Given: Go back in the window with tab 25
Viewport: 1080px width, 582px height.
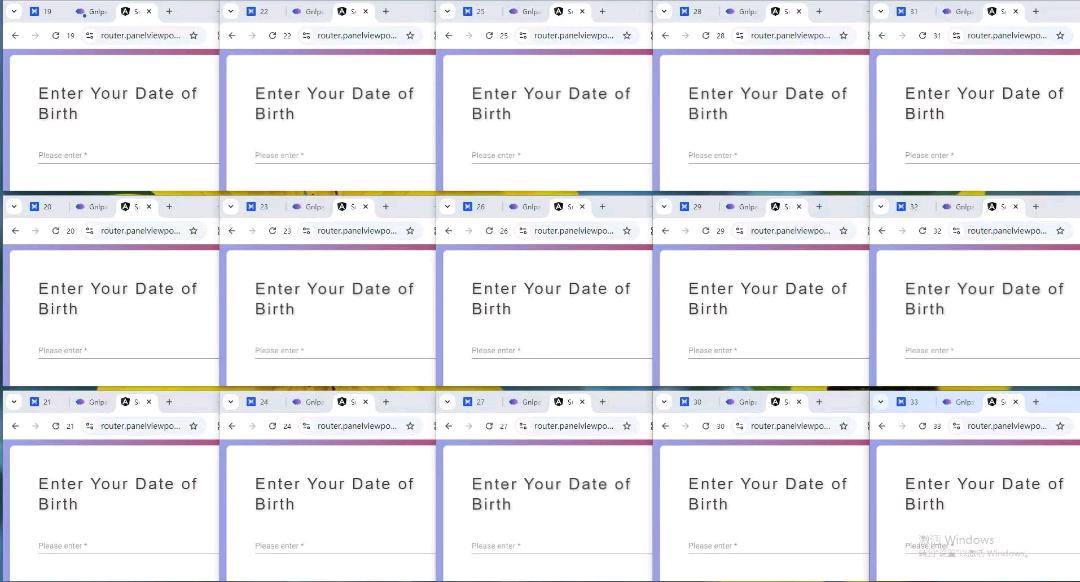Looking at the screenshot, I should pyautogui.click(x=449, y=35).
